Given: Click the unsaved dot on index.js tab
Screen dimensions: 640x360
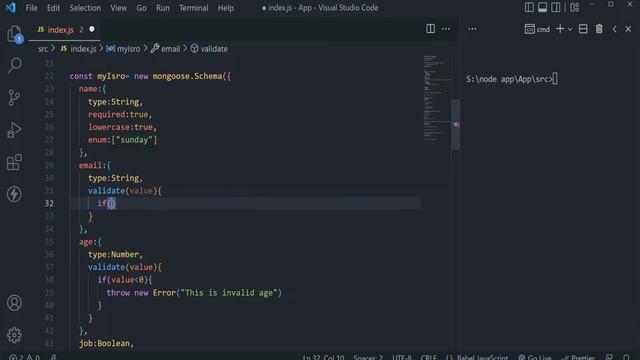Looking at the screenshot, I should [x=92, y=29].
